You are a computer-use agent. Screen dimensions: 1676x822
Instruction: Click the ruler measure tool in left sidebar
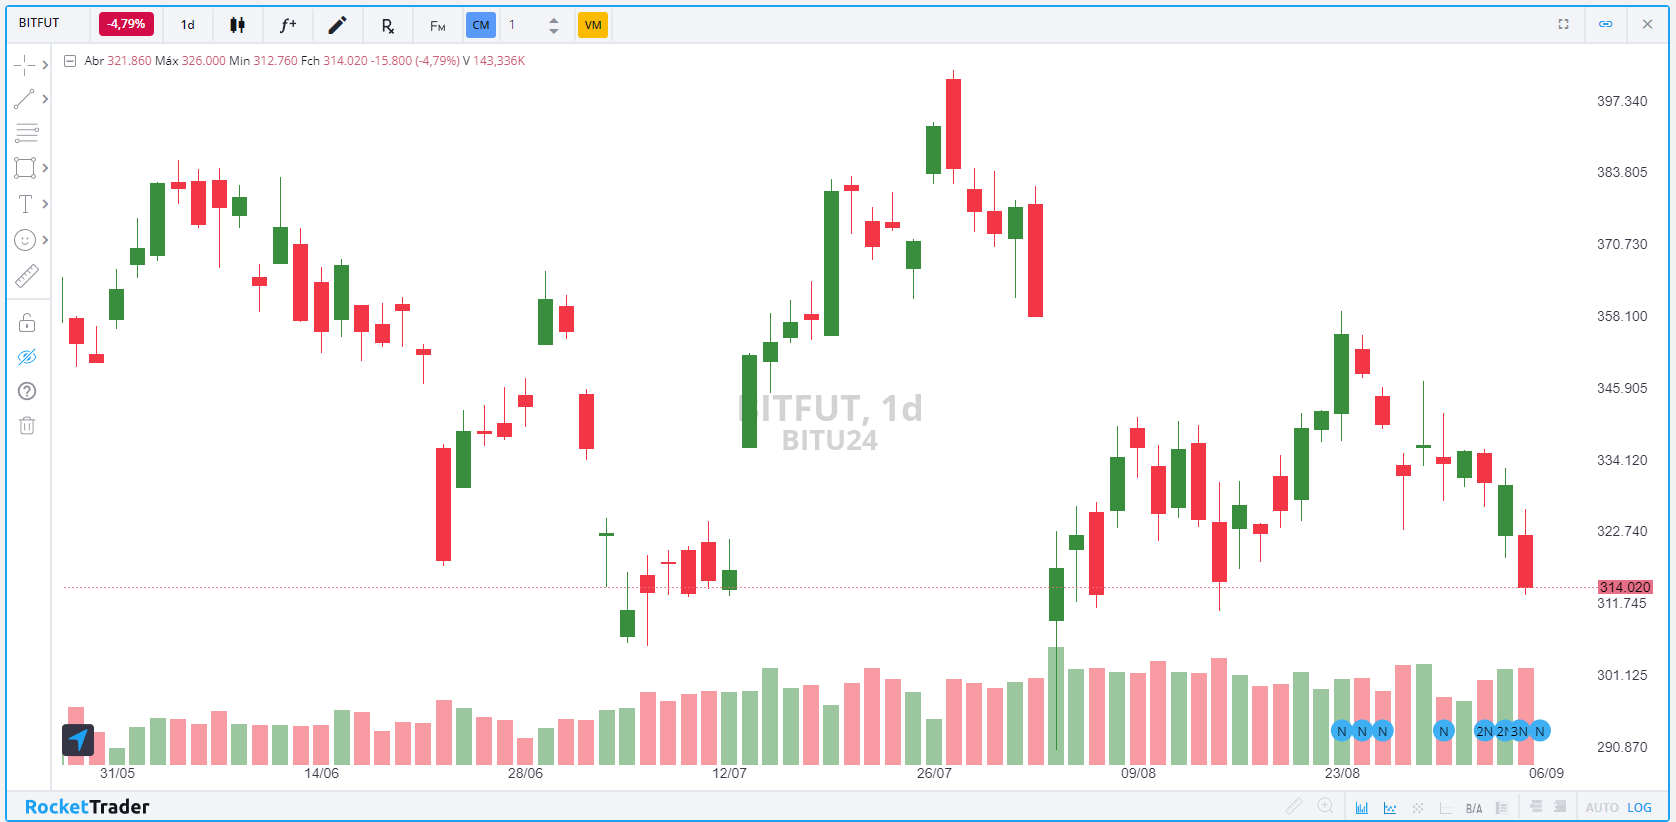26,277
